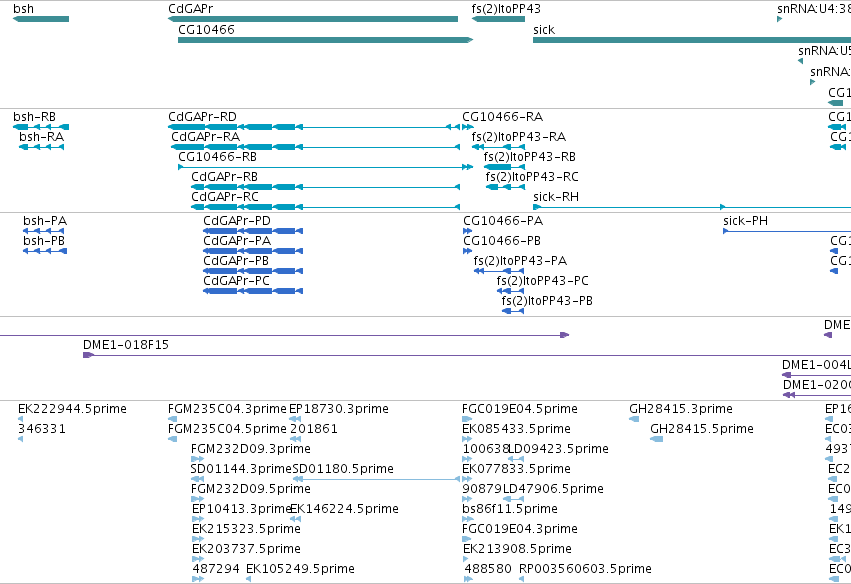Viewport: 851px width, 584px height.
Task: Select the FGC019E04.3prime EST glyph
Action: click(x=467, y=539)
